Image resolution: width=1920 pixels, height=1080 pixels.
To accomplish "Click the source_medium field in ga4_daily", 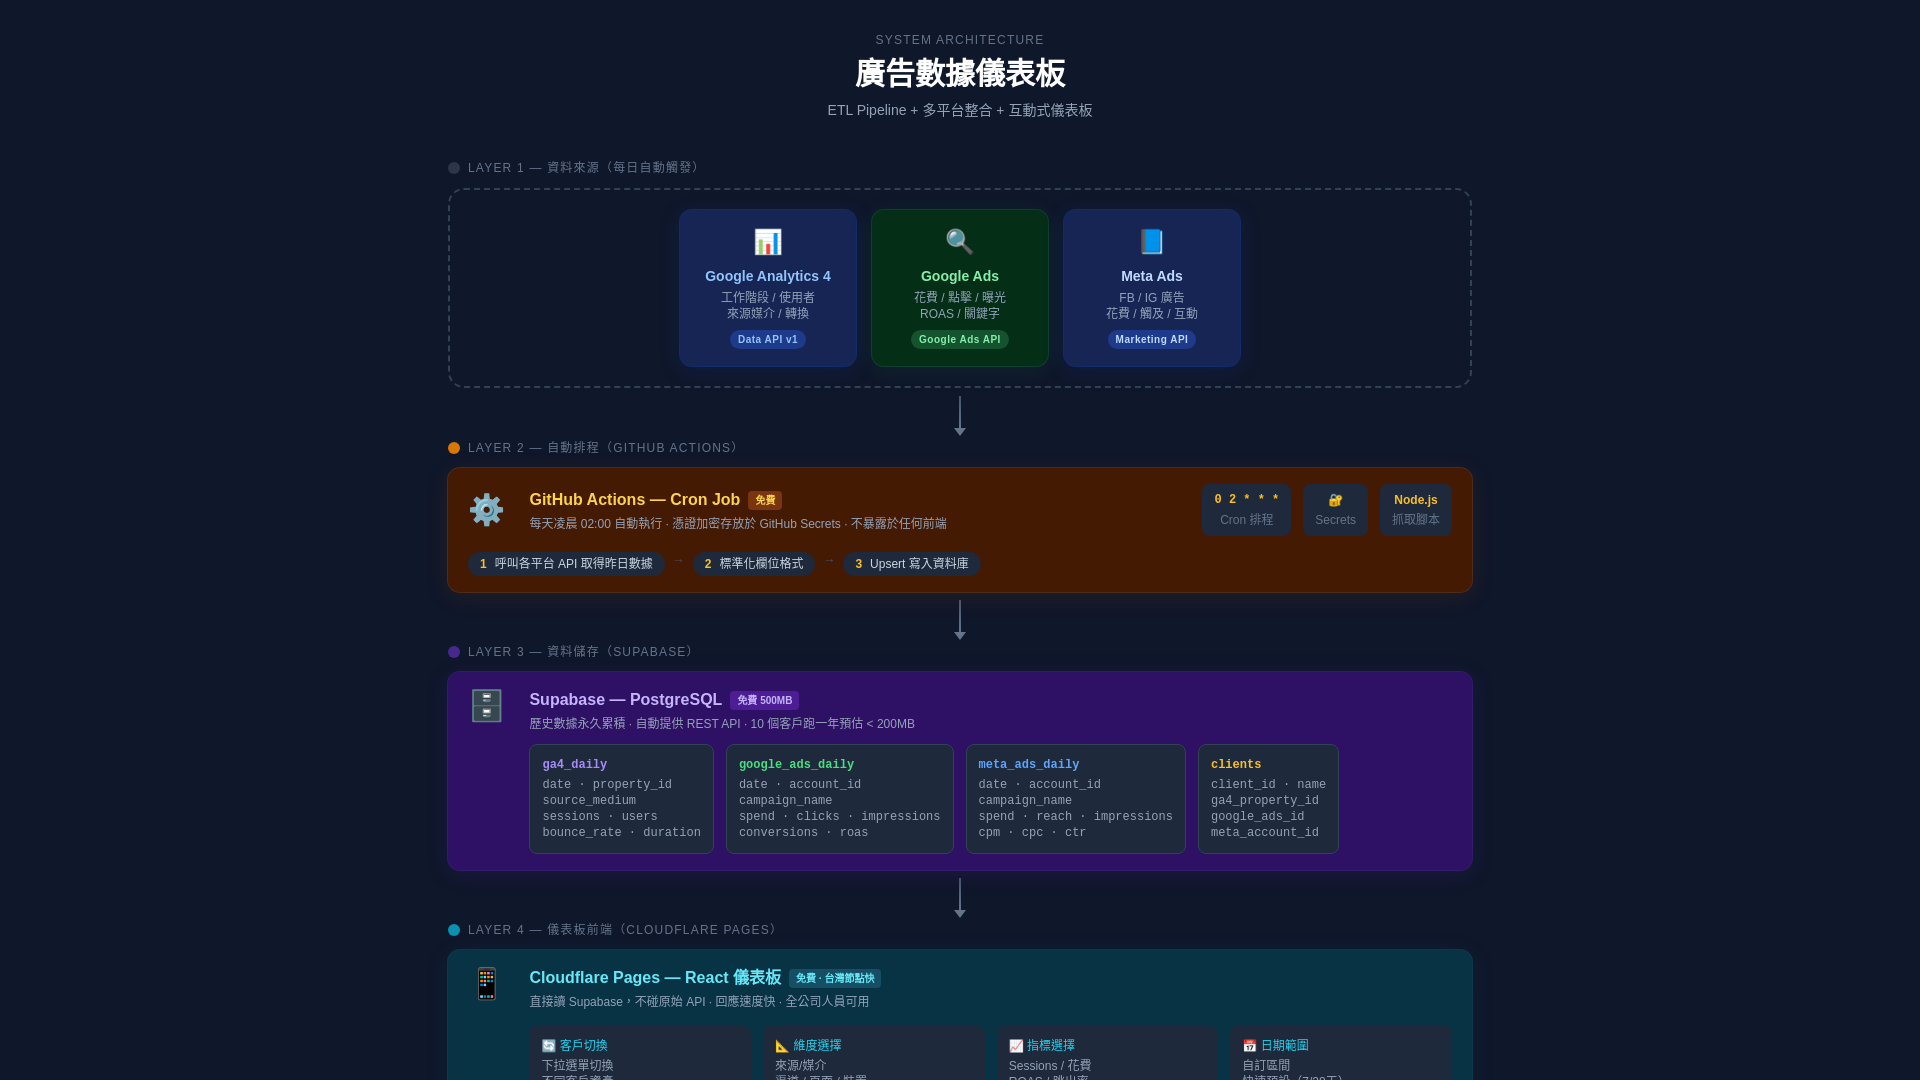I will coord(589,801).
